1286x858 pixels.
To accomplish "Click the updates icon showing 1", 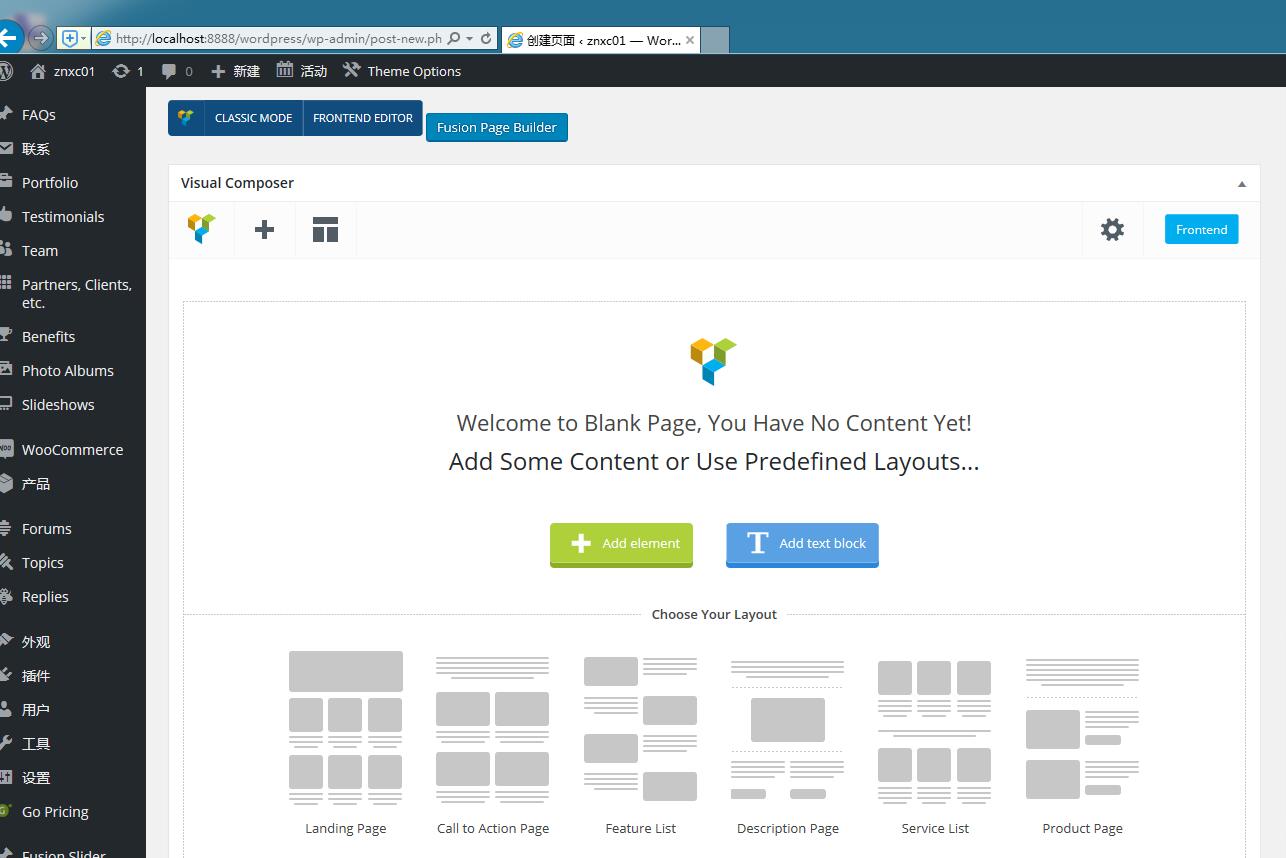I will (x=128, y=71).
